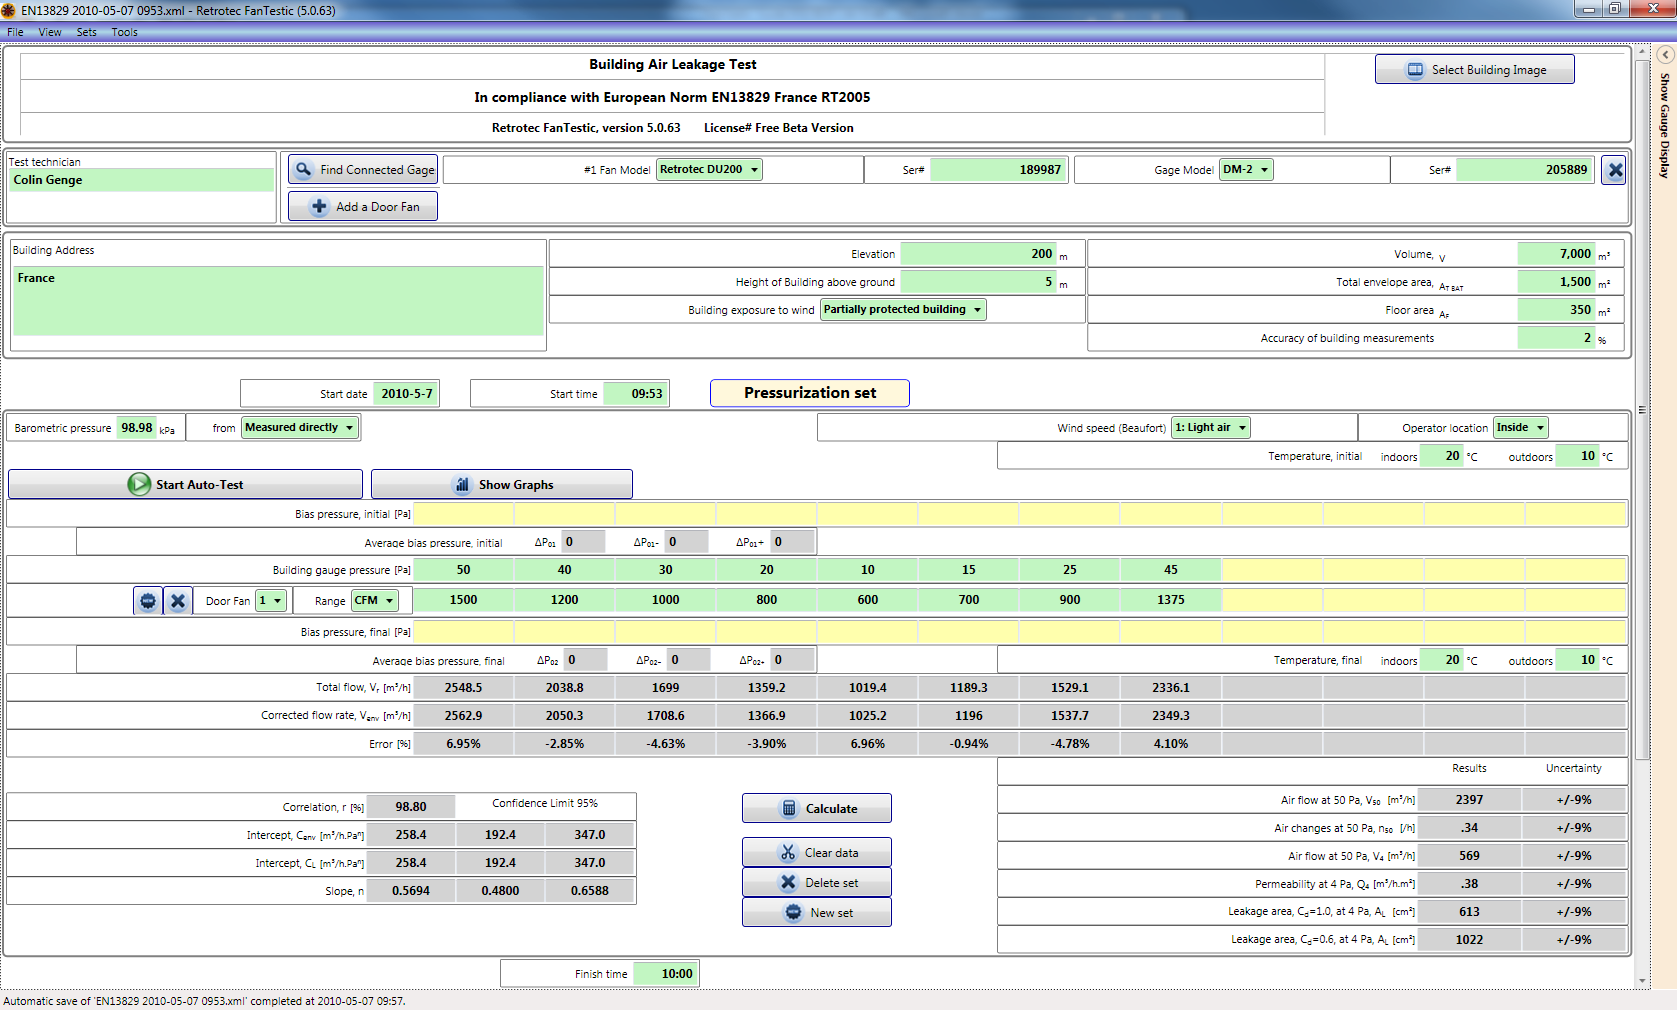This screenshot has height=1010, width=1677.
Task: Click flow cell showing 1375
Action: pyautogui.click(x=1171, y=600)
